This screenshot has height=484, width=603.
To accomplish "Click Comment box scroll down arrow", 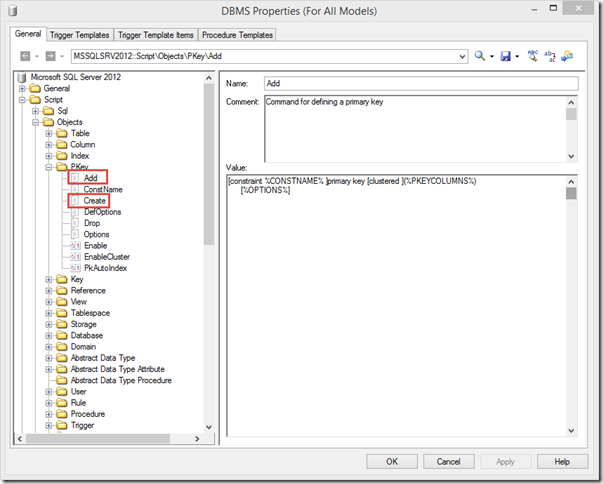I will click(571, 156).
